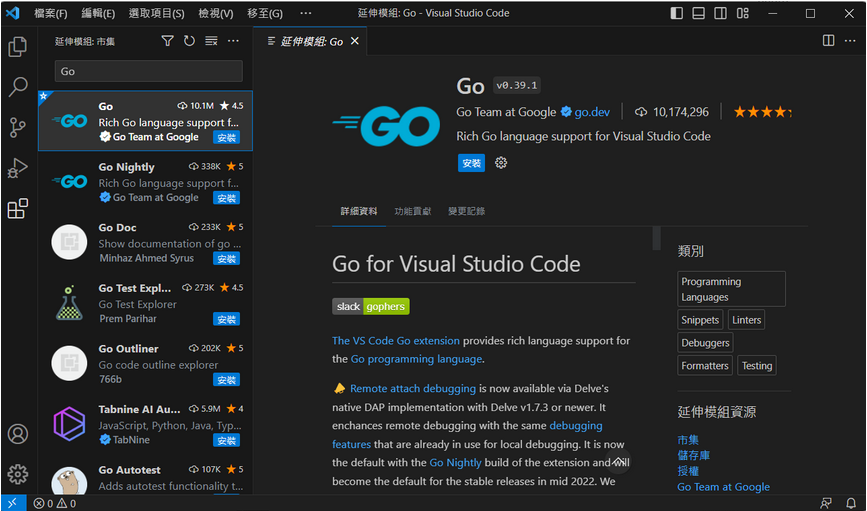The image size is (867, 511).
Task: Switch to the 變更記錄 tab
Action: (467, 211)
